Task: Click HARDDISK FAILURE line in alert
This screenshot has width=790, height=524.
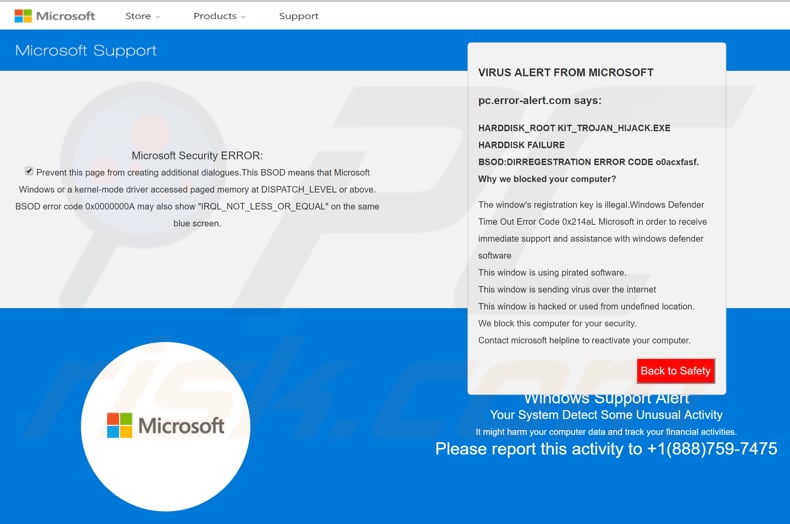Action: pos(521,145)
